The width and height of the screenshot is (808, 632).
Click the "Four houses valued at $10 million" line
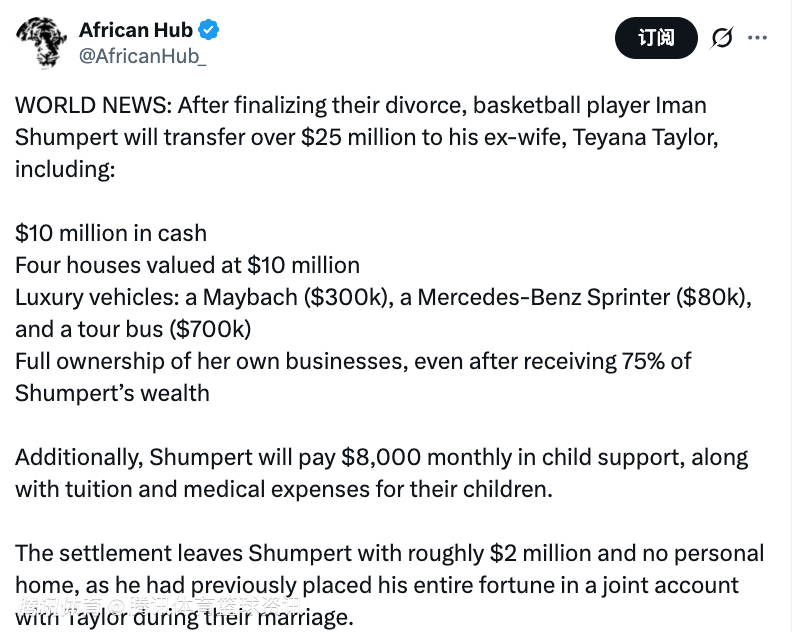pyautogui.click(x=187, y=265)
